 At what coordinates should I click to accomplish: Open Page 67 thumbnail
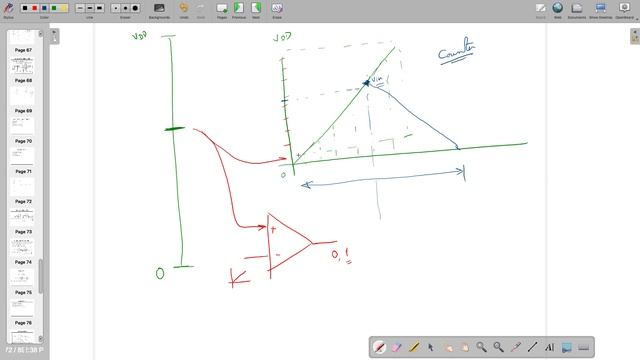[x=23, y=65]
